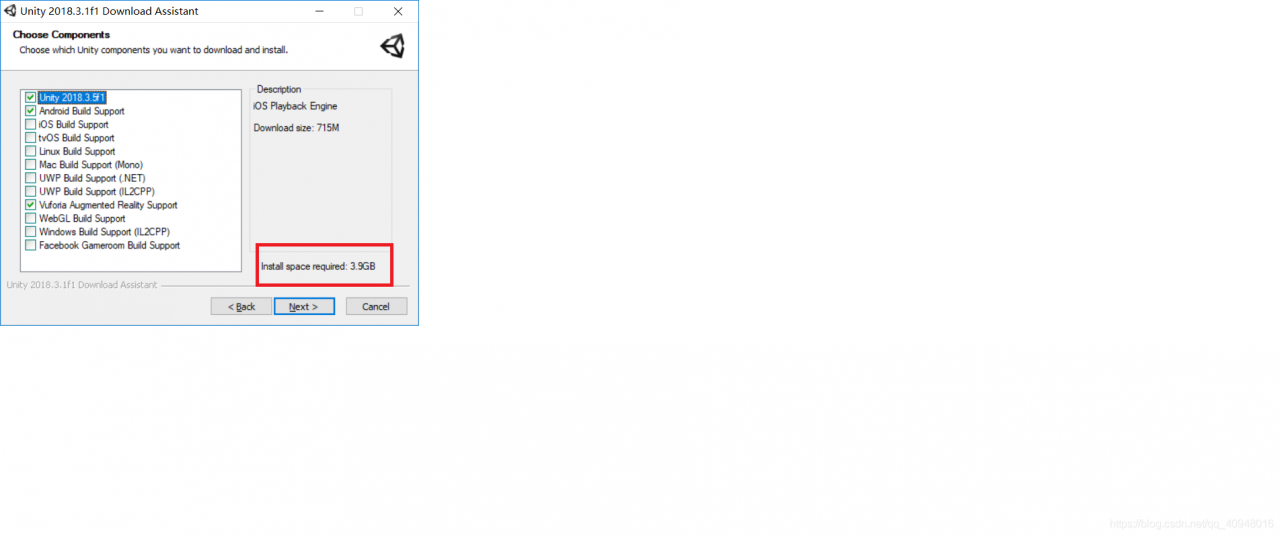Enable iOS Build Support checkbox
The image size is (1280, 536).
click(x=31, y=125)
